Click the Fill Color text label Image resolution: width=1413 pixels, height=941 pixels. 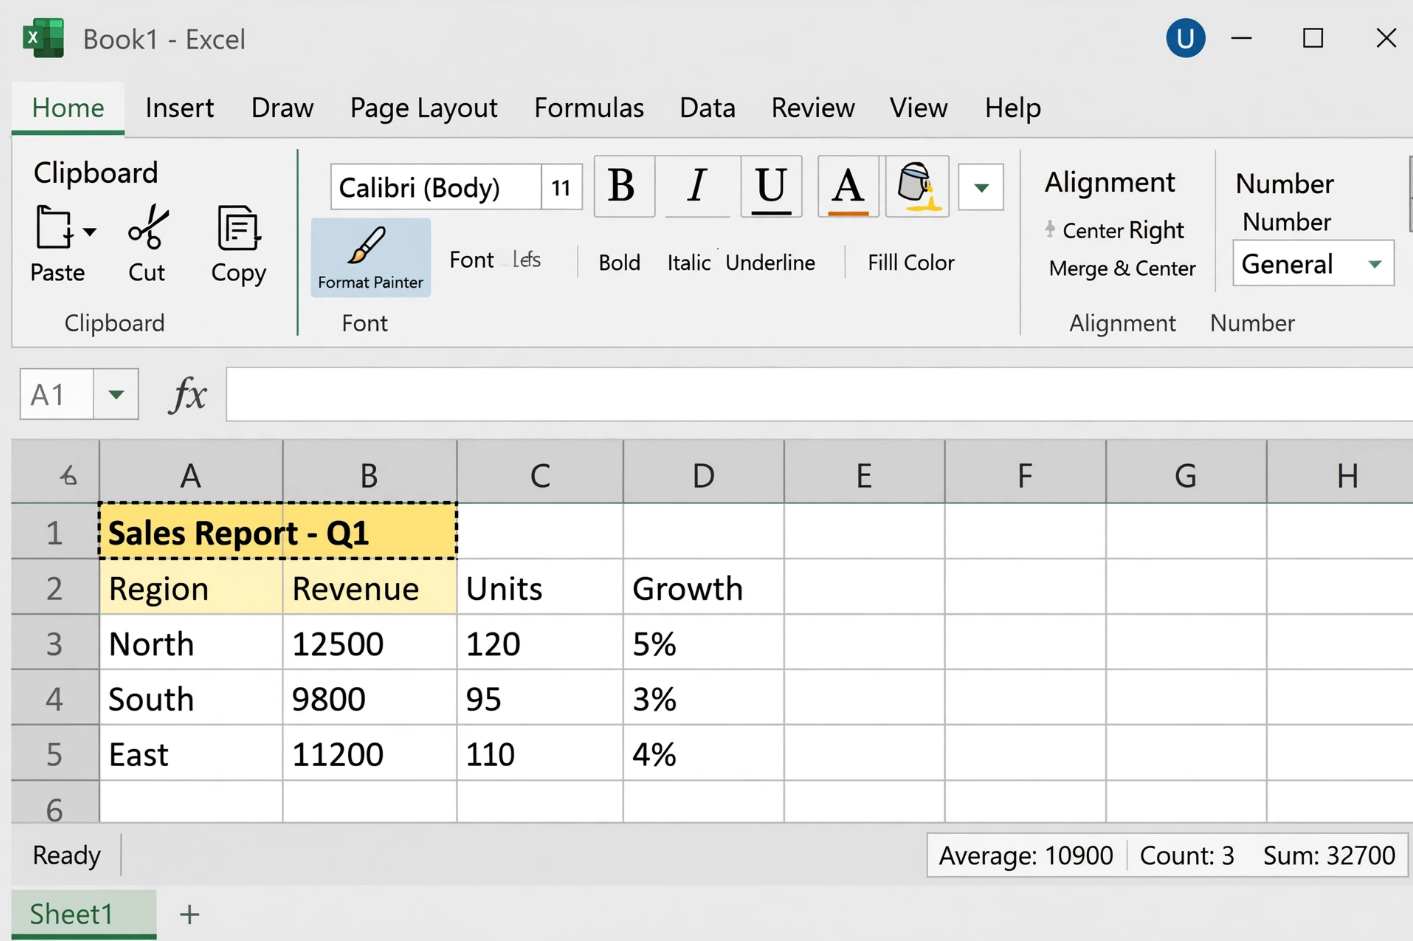(911, 262)
